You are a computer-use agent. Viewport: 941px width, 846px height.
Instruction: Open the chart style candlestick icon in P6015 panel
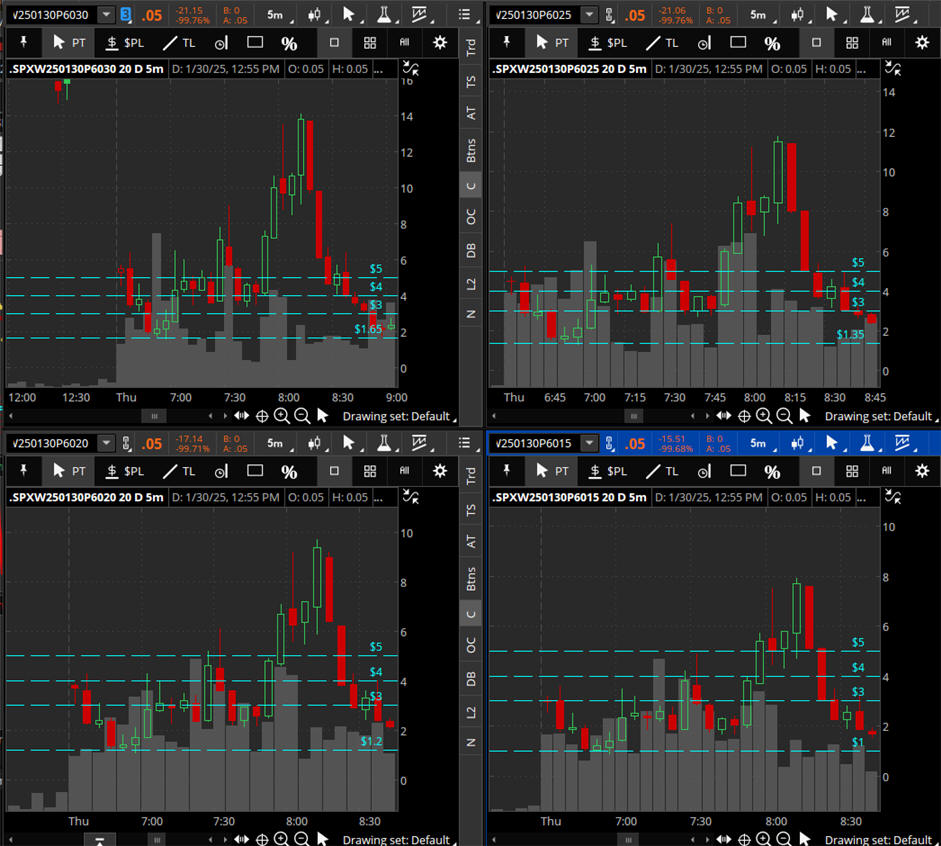(797, 443)
